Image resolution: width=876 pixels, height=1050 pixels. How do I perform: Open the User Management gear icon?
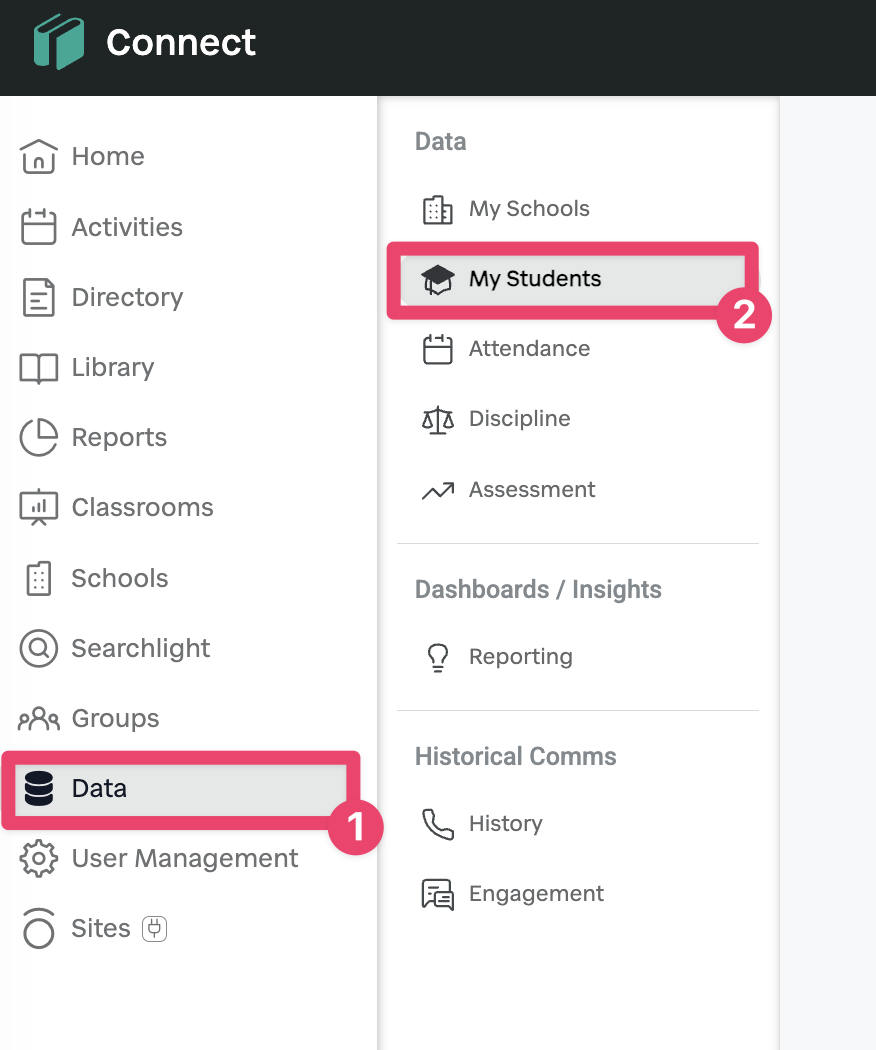point(39,859)
